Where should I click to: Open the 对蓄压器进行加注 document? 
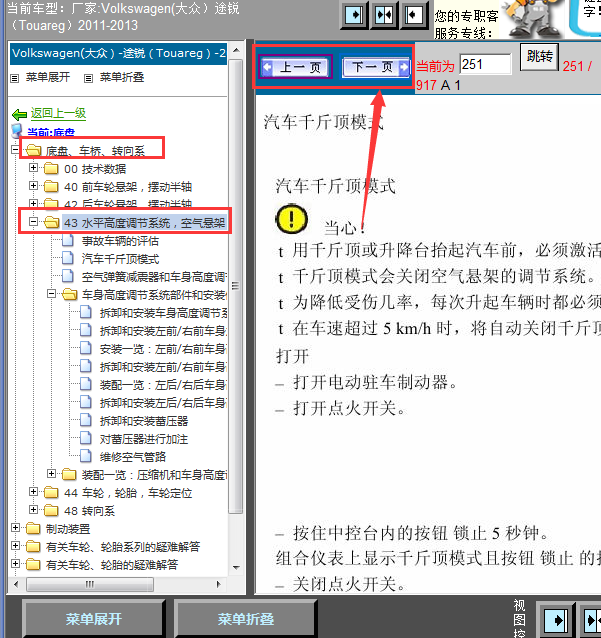tap(144, 439)
